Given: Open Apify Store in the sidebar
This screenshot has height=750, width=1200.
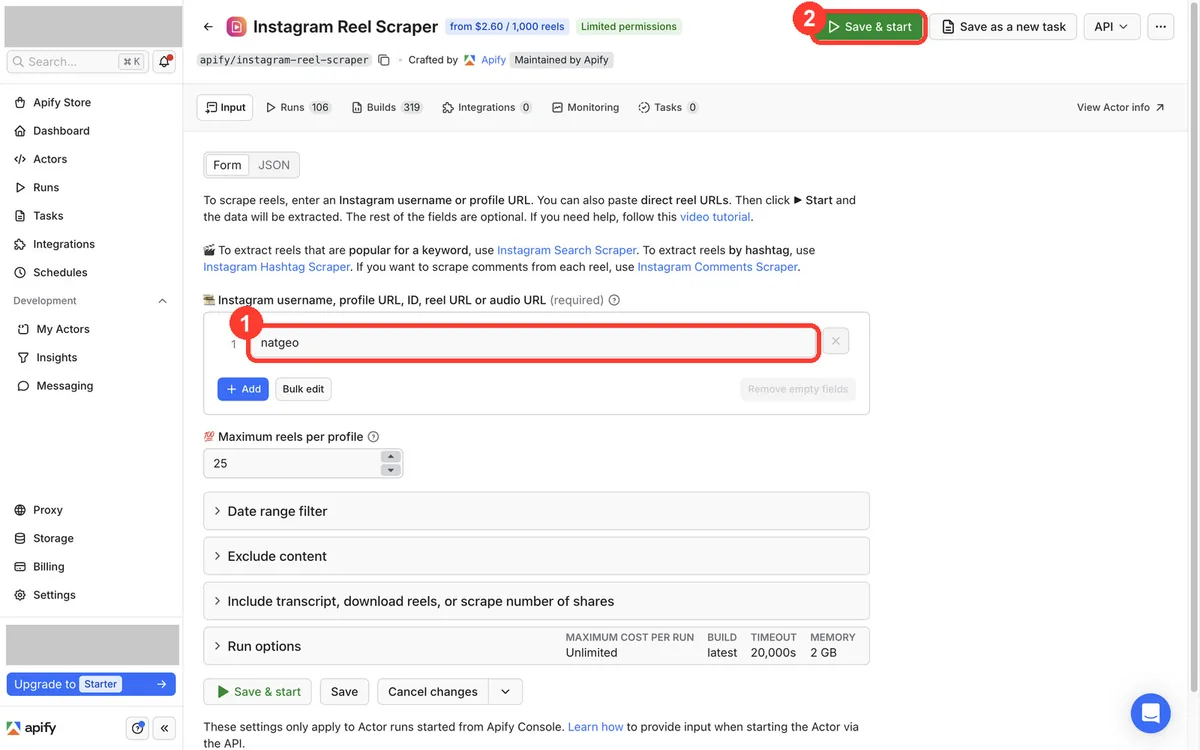Looking at the screenshot, I should [x=61, y=102].
